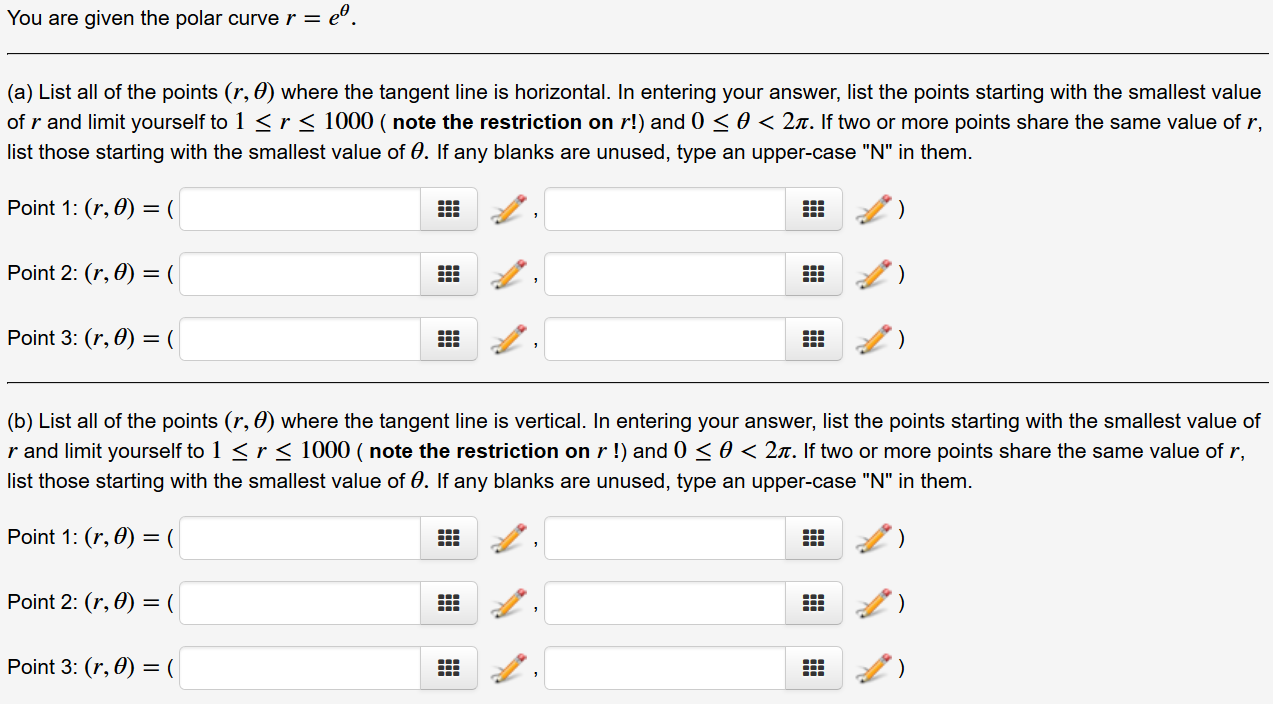1273x704 pixels.
Task: Click the pencil editor icon for Point 2 r-value in part (a)
Action: 506,274
